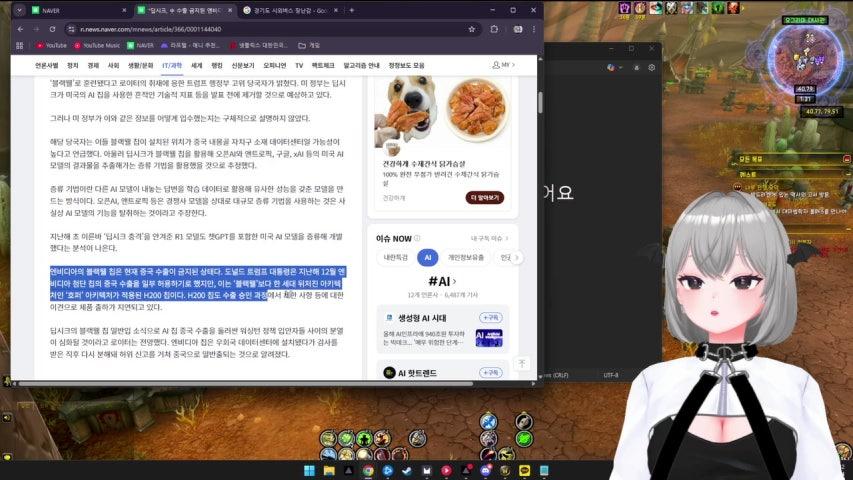
Task: Open Discord from the taskbar
Action: pyautogui.click(x=485, y=470)
